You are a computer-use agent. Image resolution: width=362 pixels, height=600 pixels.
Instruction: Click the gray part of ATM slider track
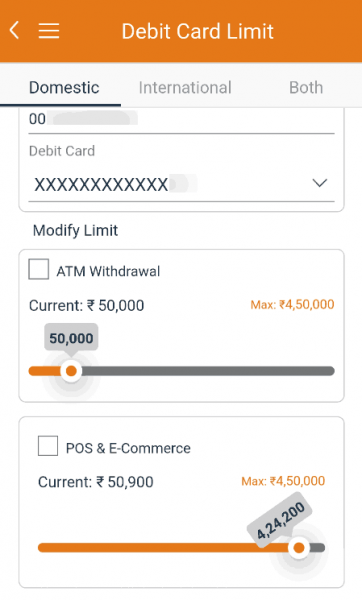coord(208,371)
